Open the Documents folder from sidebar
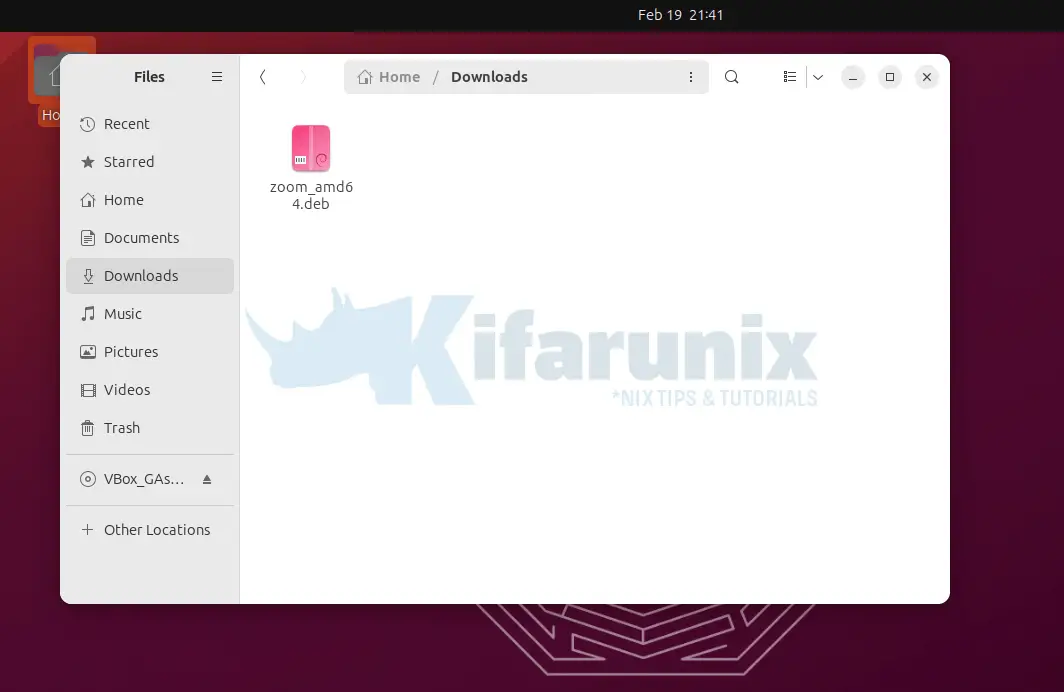Viewport: 1064px width, 692px height. tap(141, 238)
